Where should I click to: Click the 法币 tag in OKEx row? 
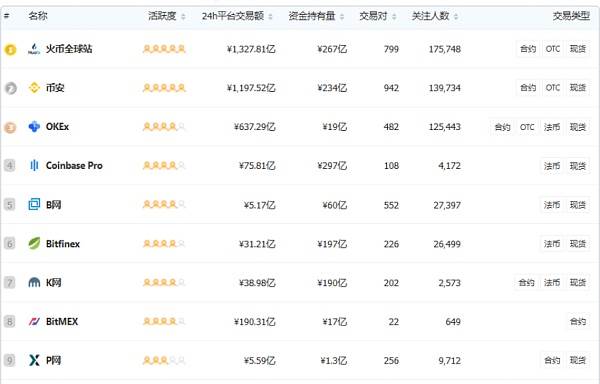point(552,127)
